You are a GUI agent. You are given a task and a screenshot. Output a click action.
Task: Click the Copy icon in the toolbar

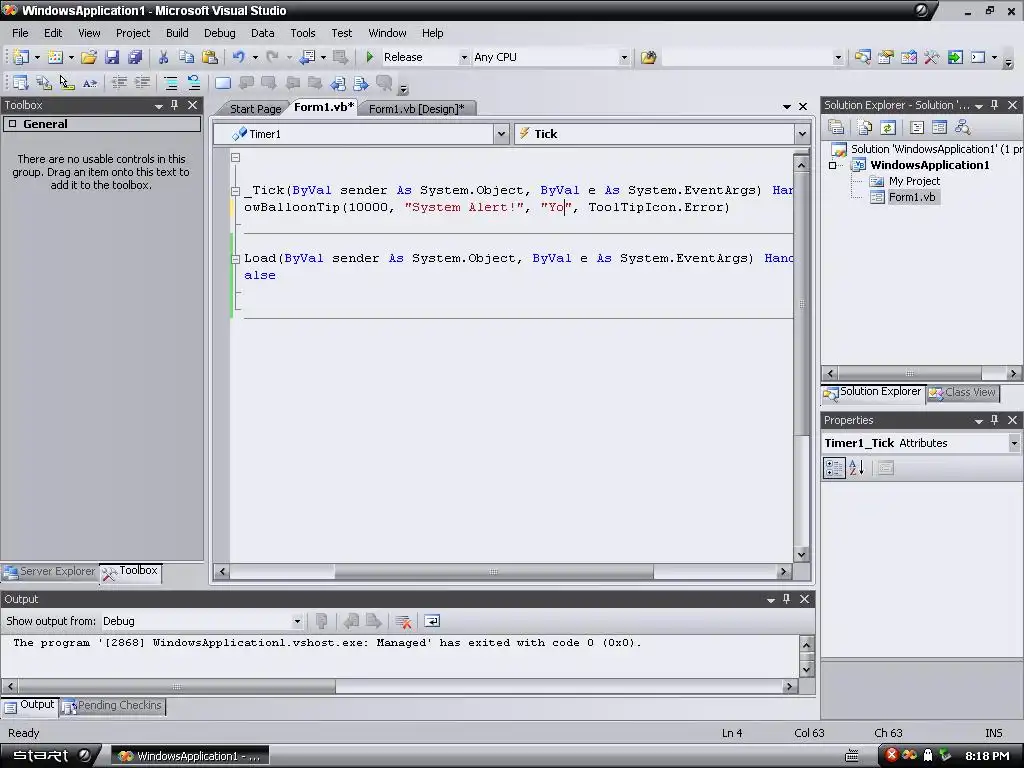pos(186,57)
